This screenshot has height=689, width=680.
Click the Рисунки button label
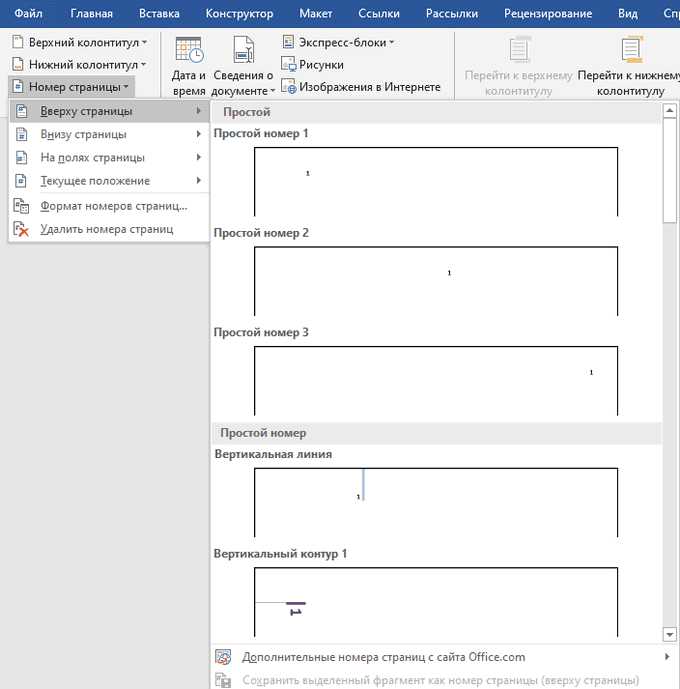tap(321, 65)
